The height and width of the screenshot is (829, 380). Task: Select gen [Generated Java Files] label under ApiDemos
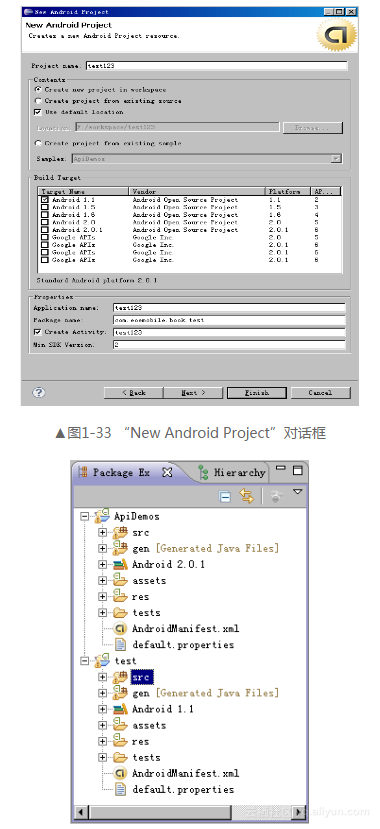206,548
